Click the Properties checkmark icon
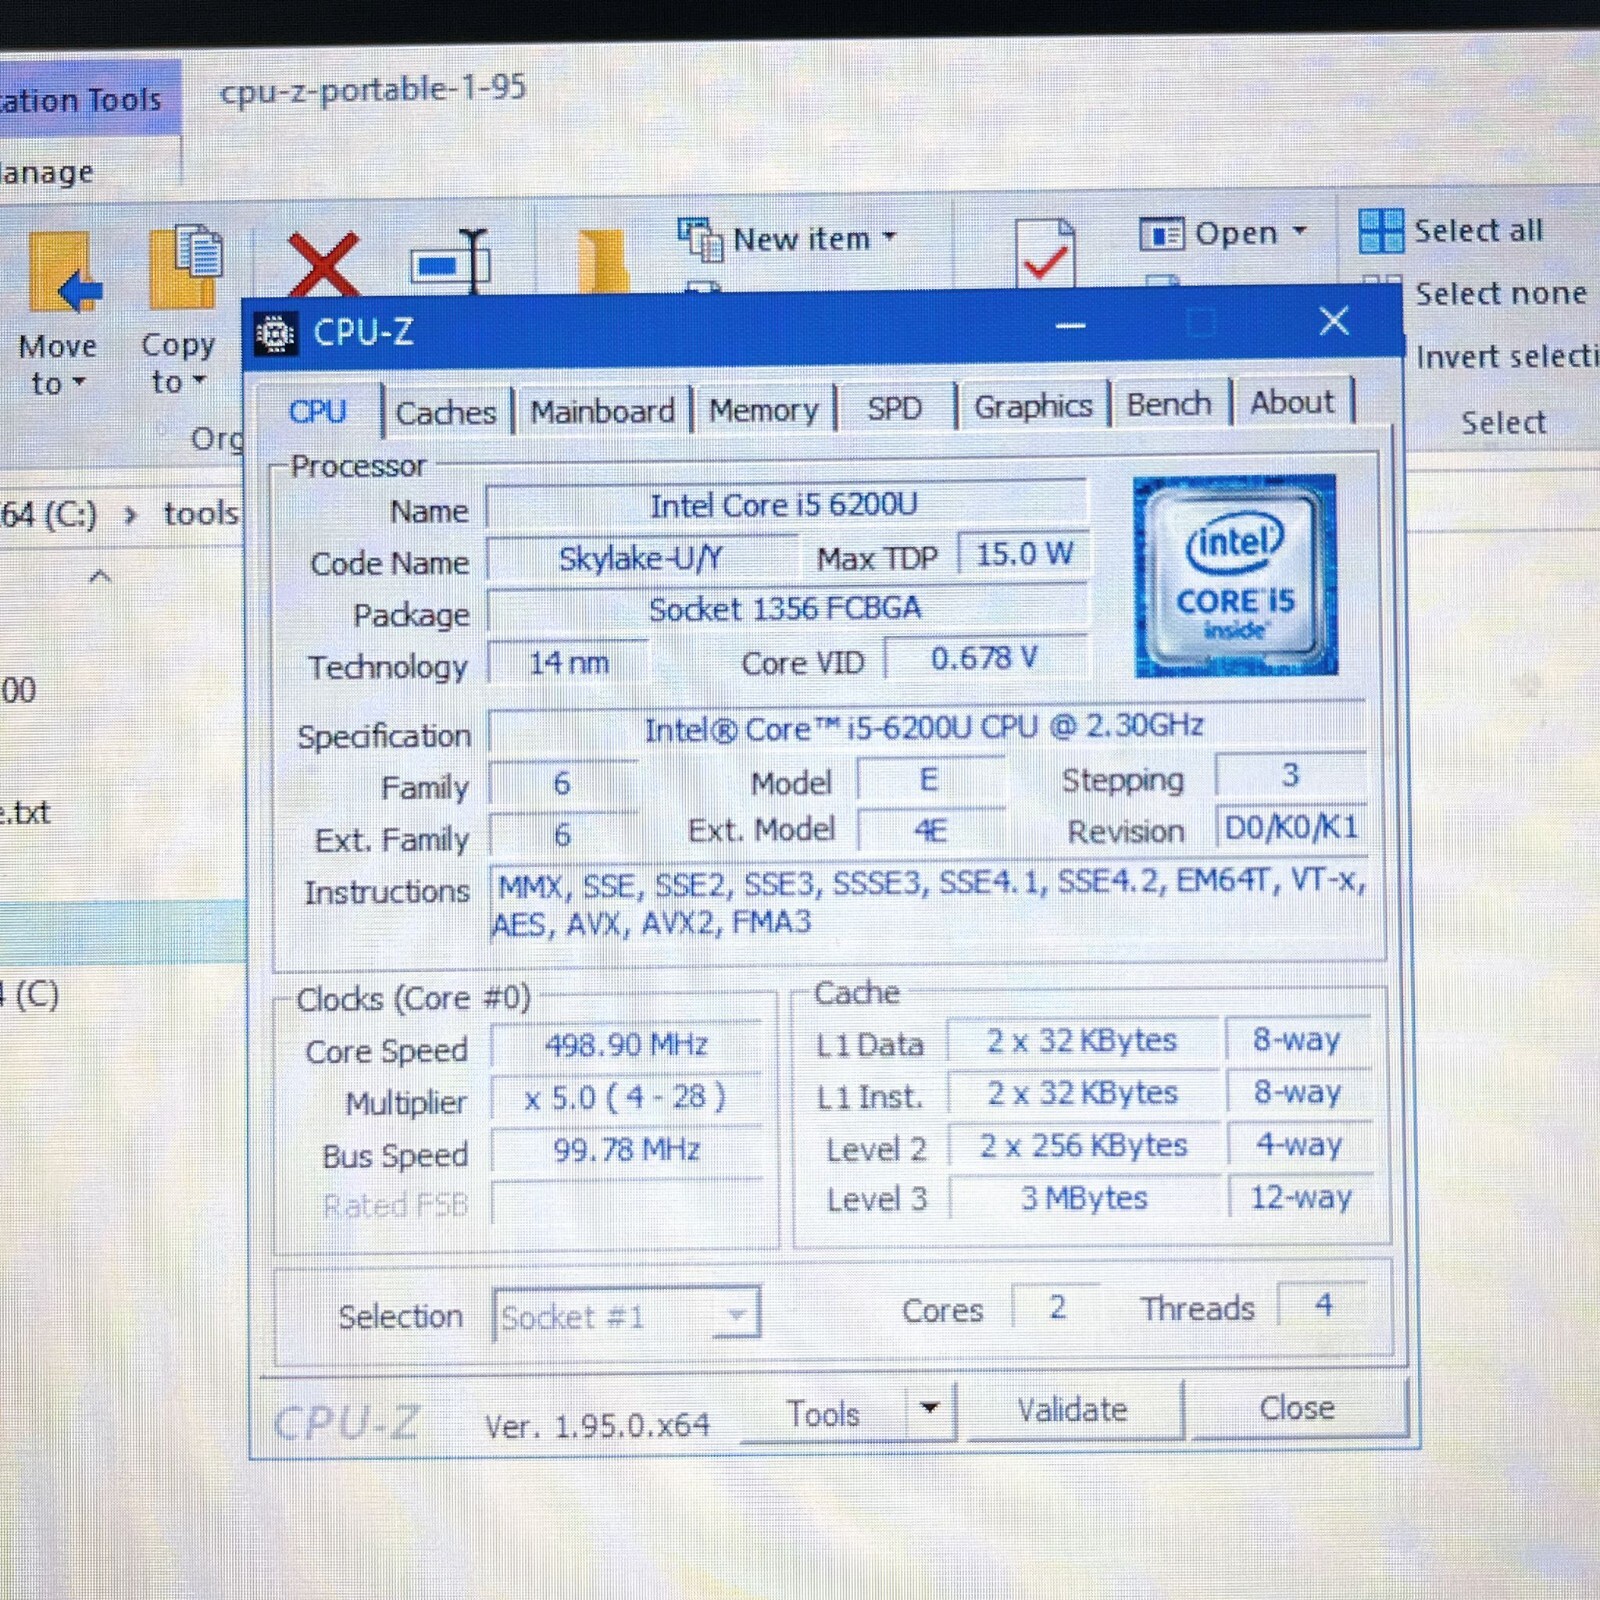1600x1600 pixels. (x=1045, y=252)
